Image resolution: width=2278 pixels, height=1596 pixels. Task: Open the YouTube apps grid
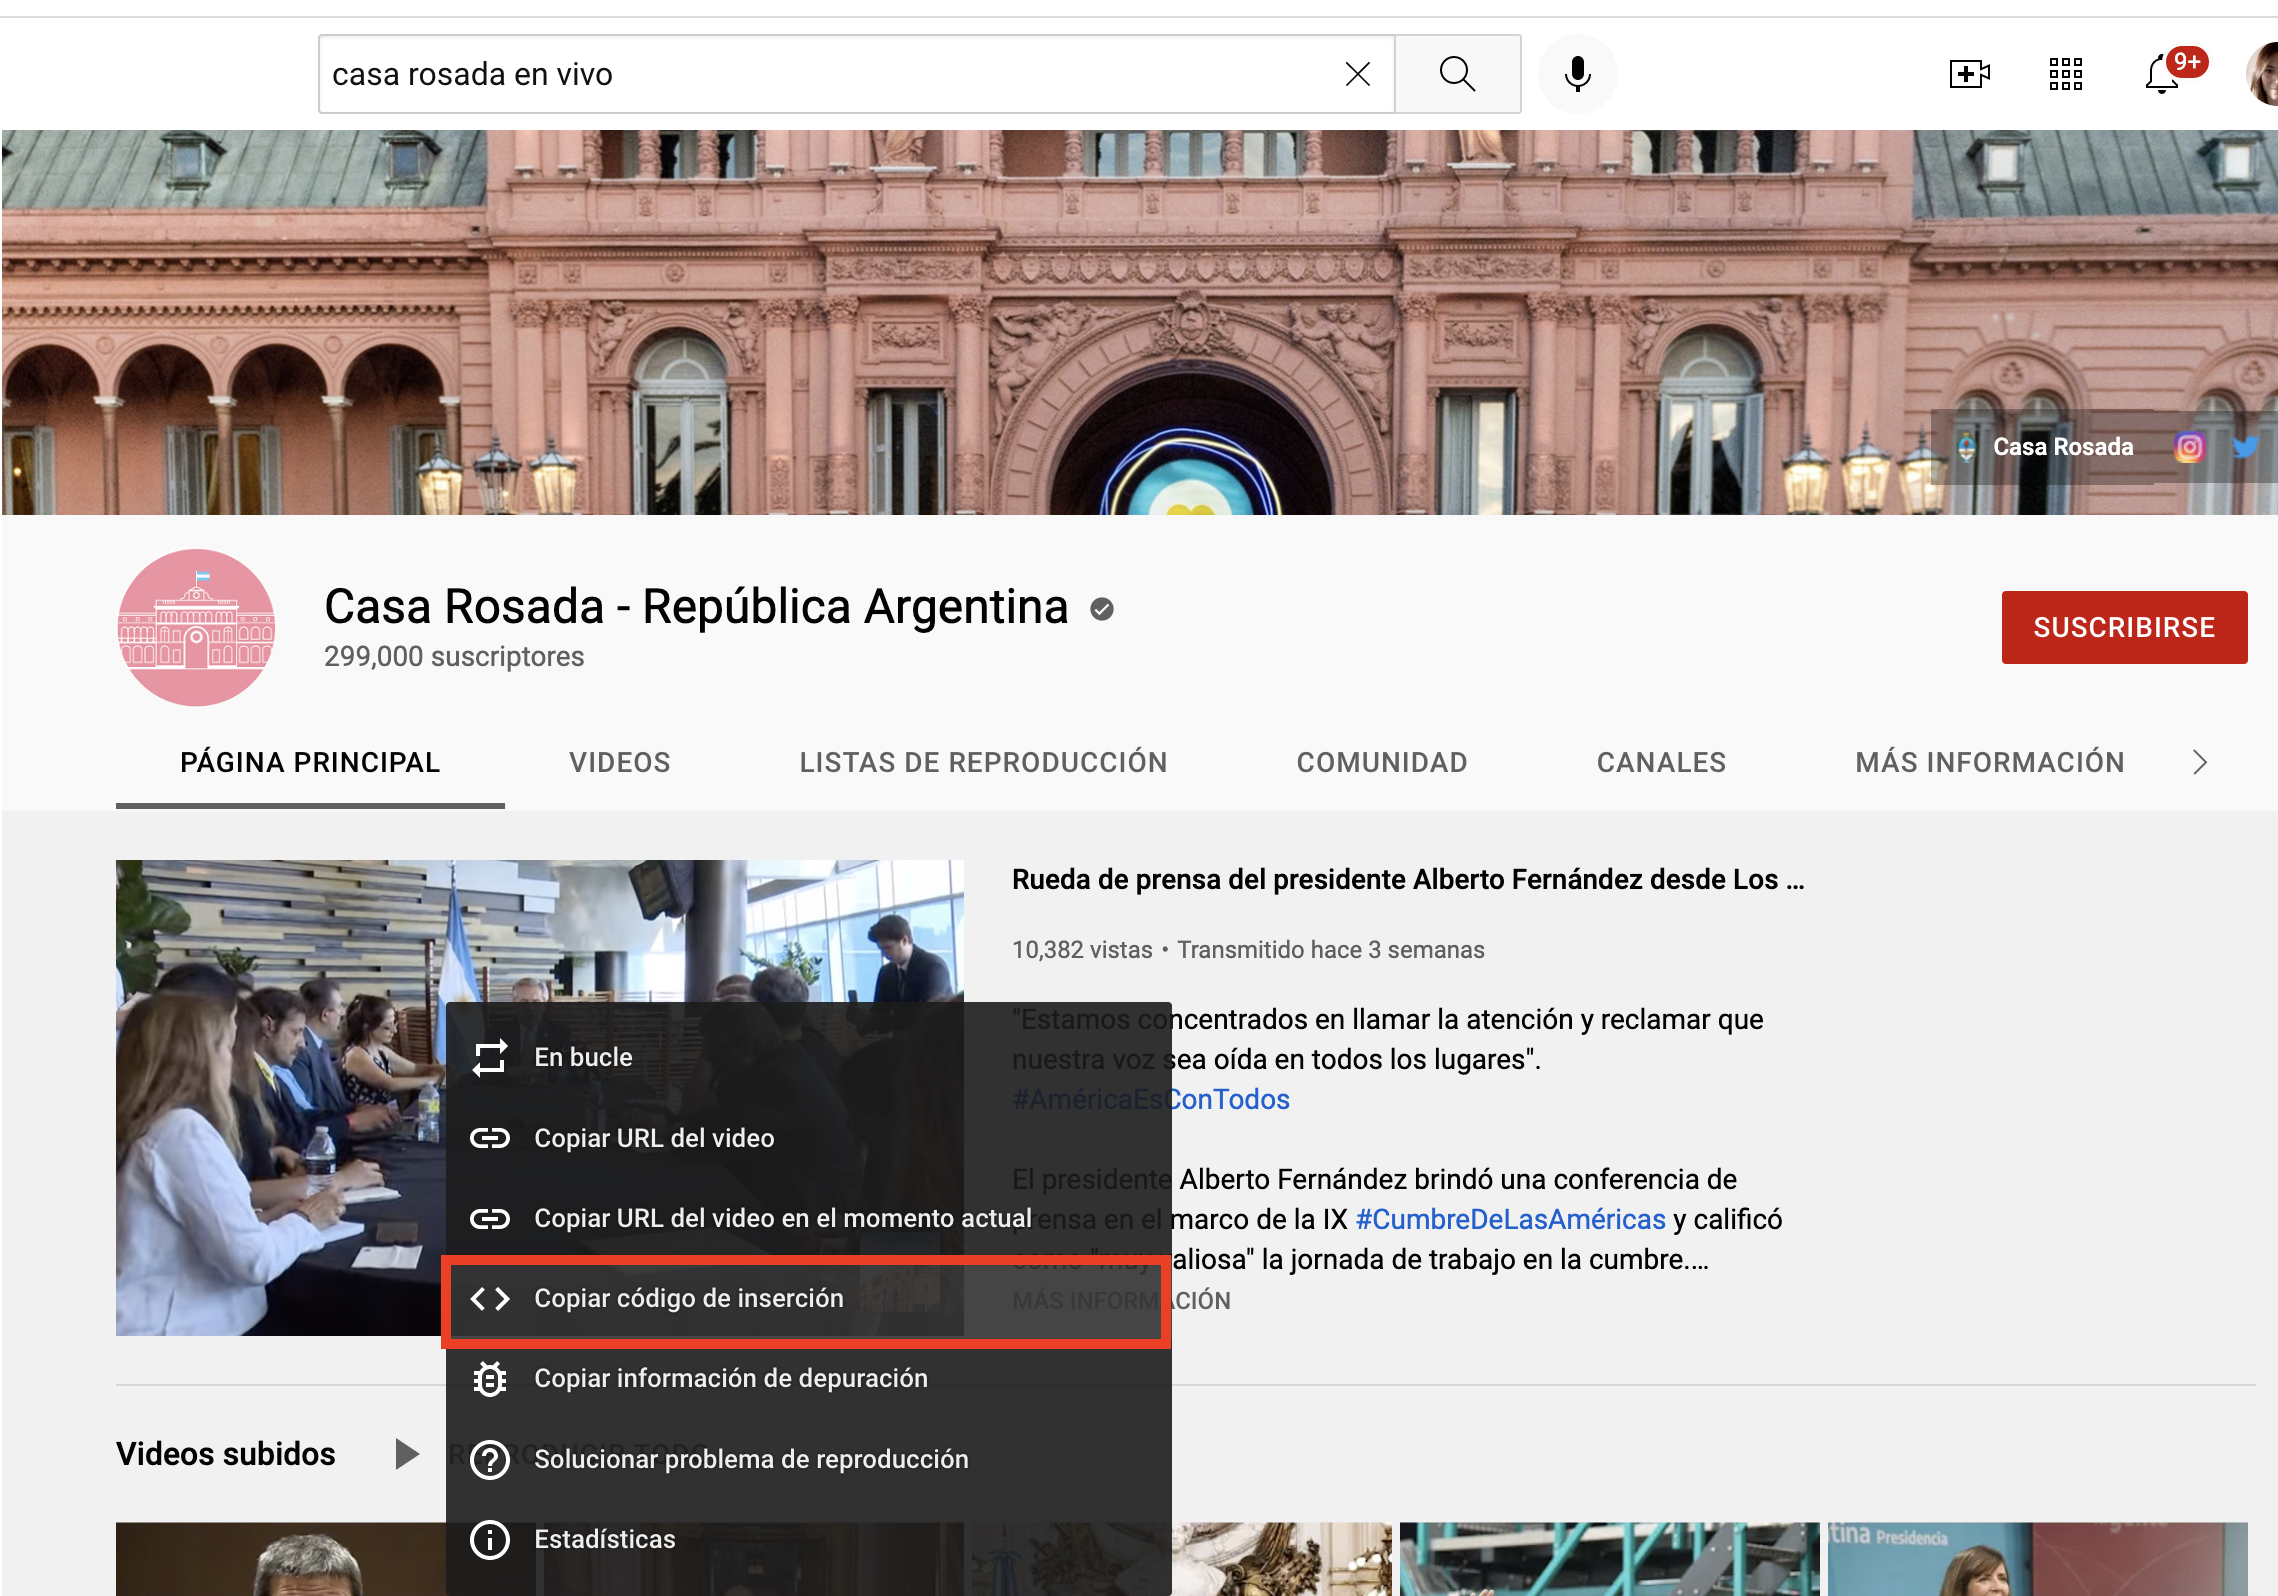[x=2065, y=74]
